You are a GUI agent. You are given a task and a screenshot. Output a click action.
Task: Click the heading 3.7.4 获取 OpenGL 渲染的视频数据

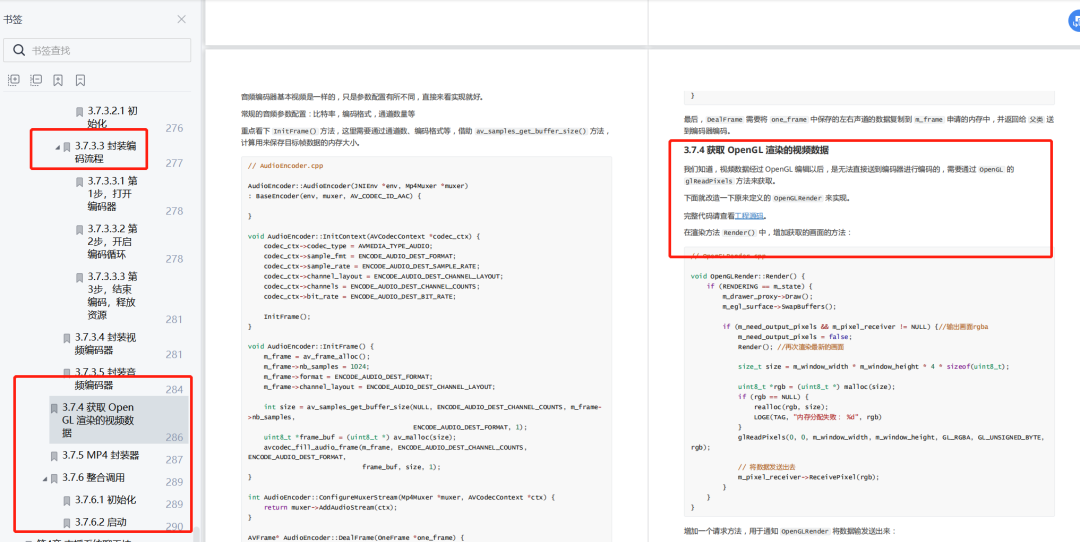coord(756,150)
